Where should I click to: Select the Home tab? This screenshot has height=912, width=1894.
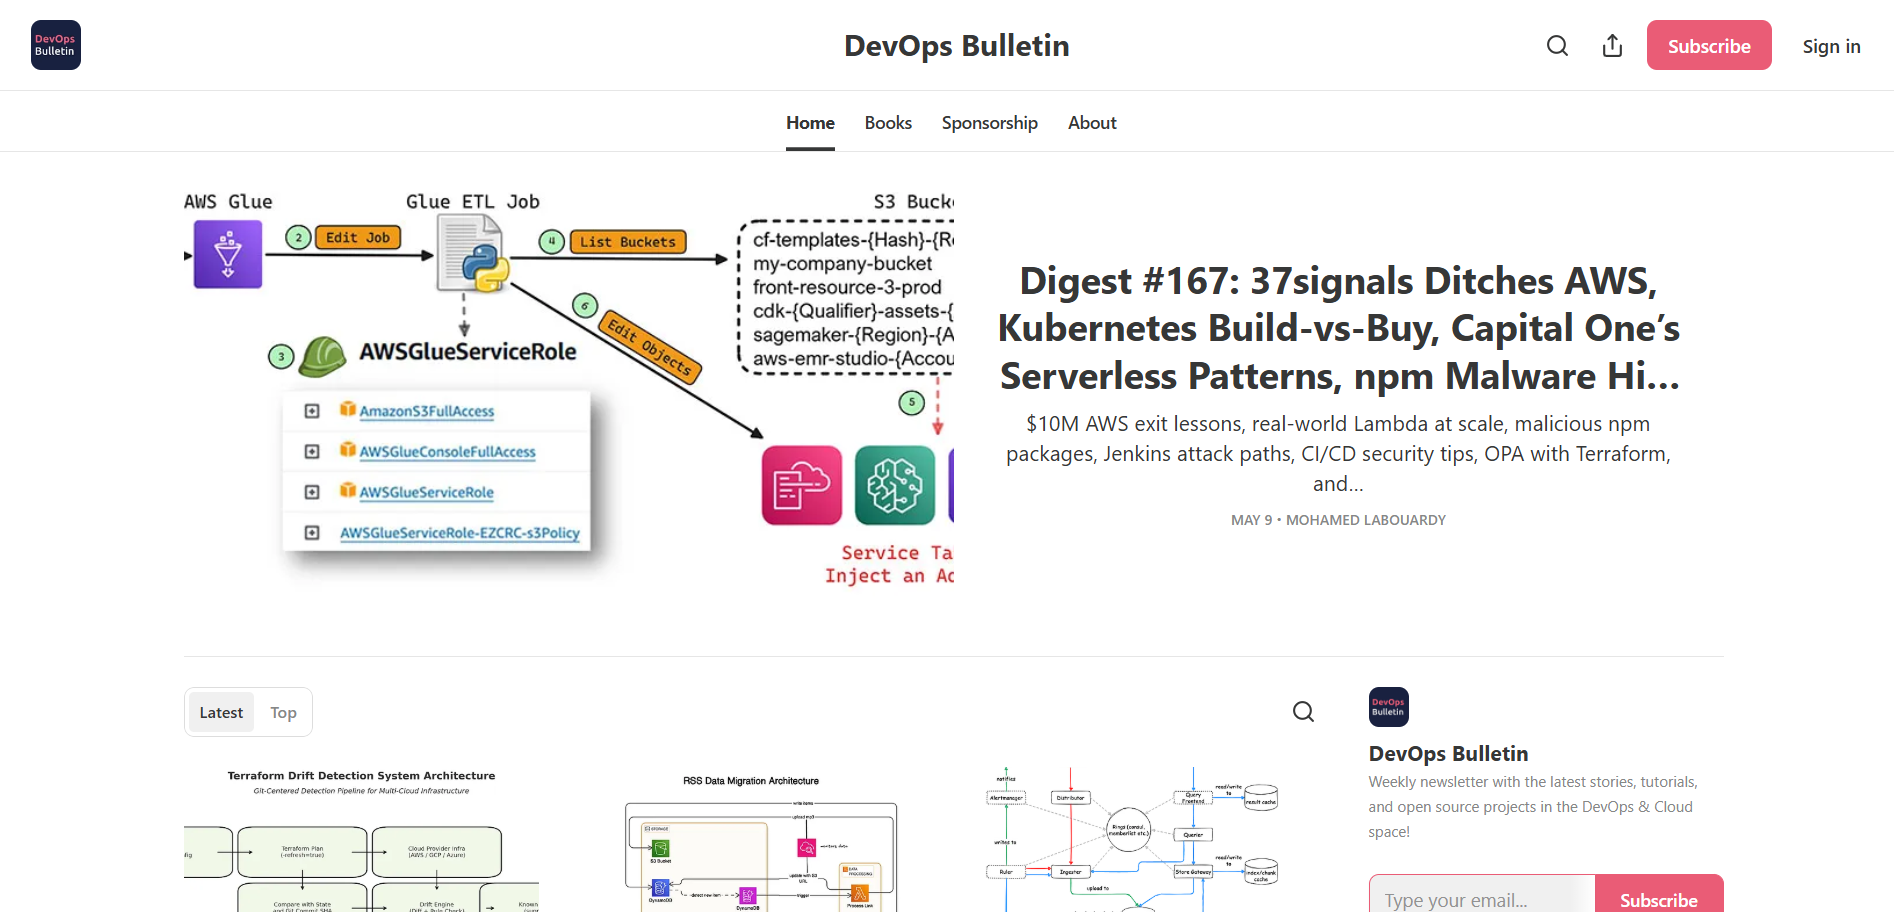810,123
